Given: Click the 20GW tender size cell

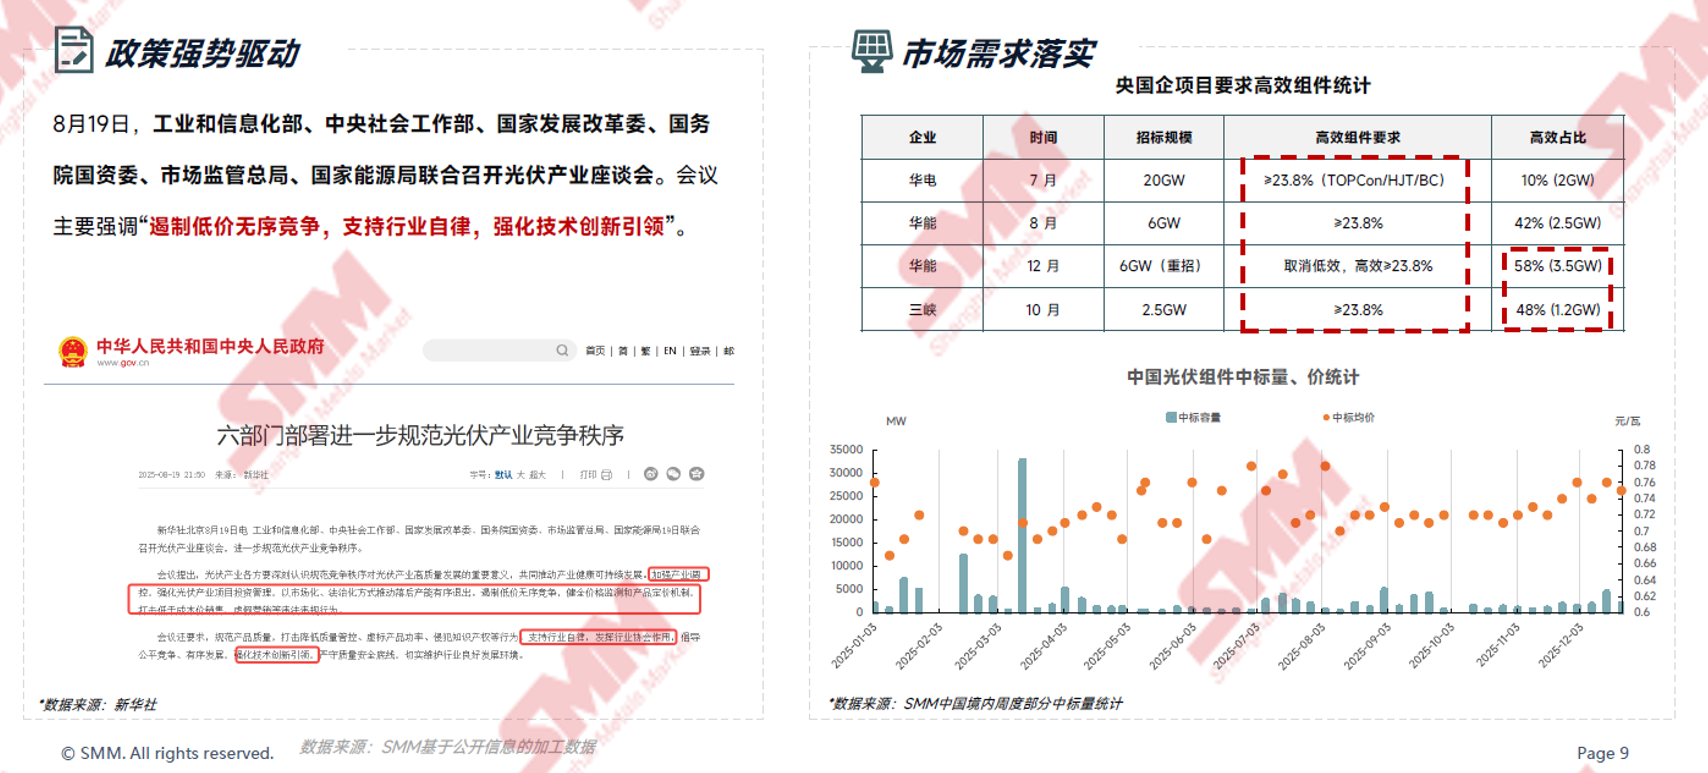Looking at the screenshot, I should coord(1164,181).
